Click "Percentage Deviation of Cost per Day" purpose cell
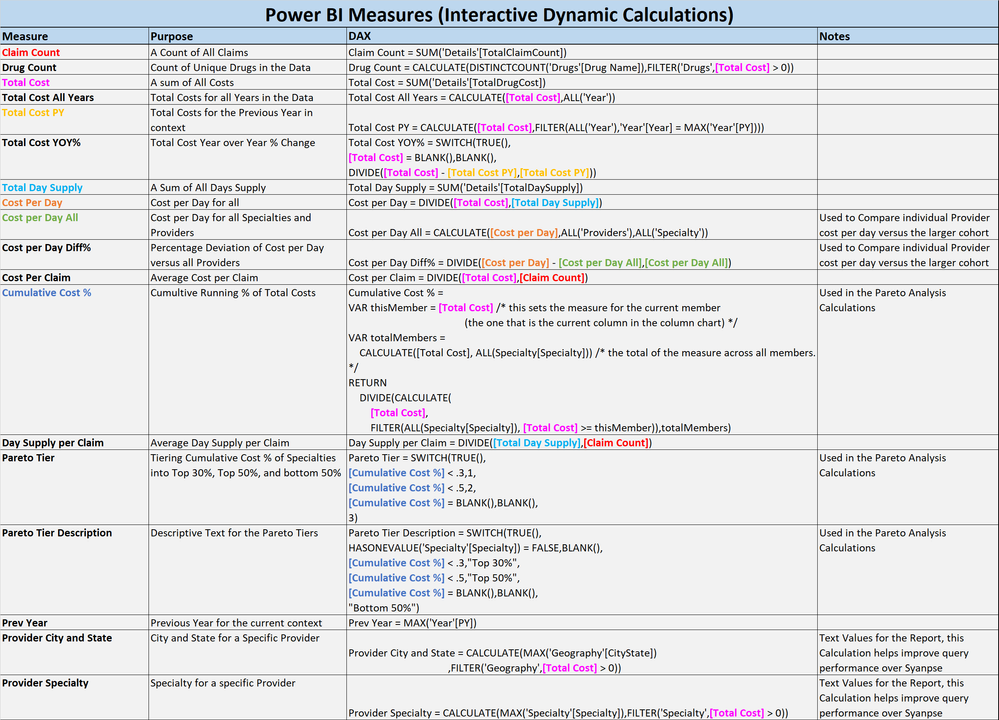This screenshot has height=720, width=999. [248, 255]
